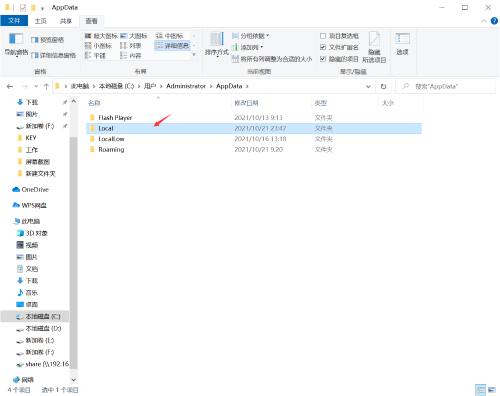Select the LocalLow folder icon

point(92,139)
